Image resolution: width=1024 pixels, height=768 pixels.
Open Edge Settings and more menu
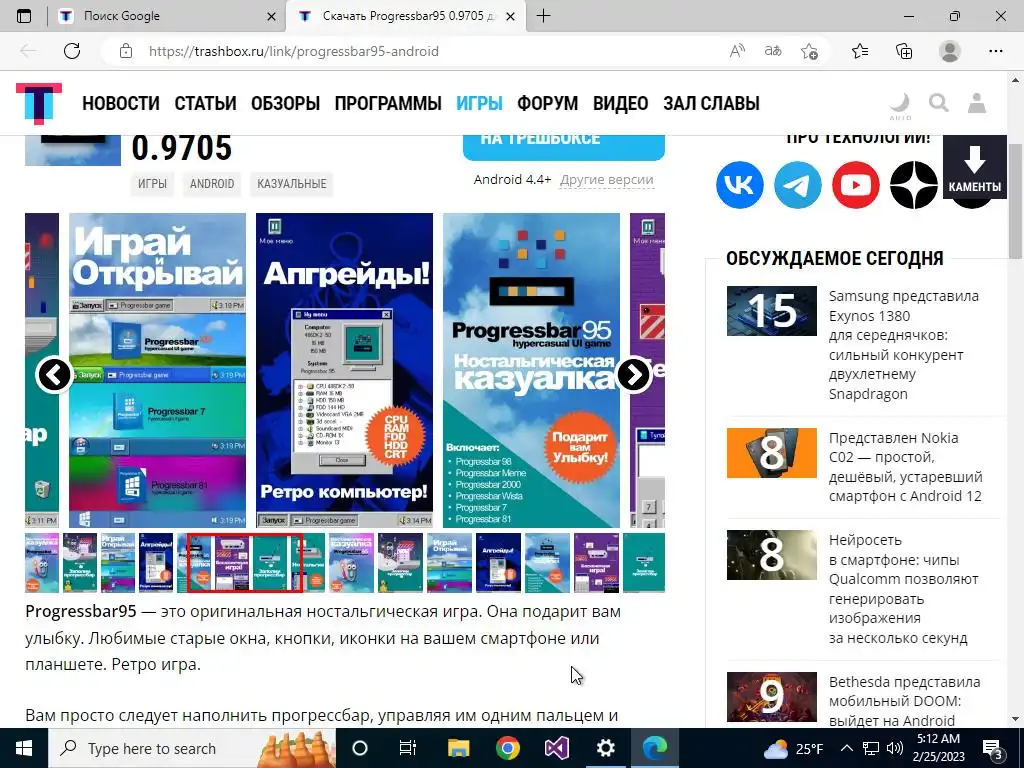[995, 51]
